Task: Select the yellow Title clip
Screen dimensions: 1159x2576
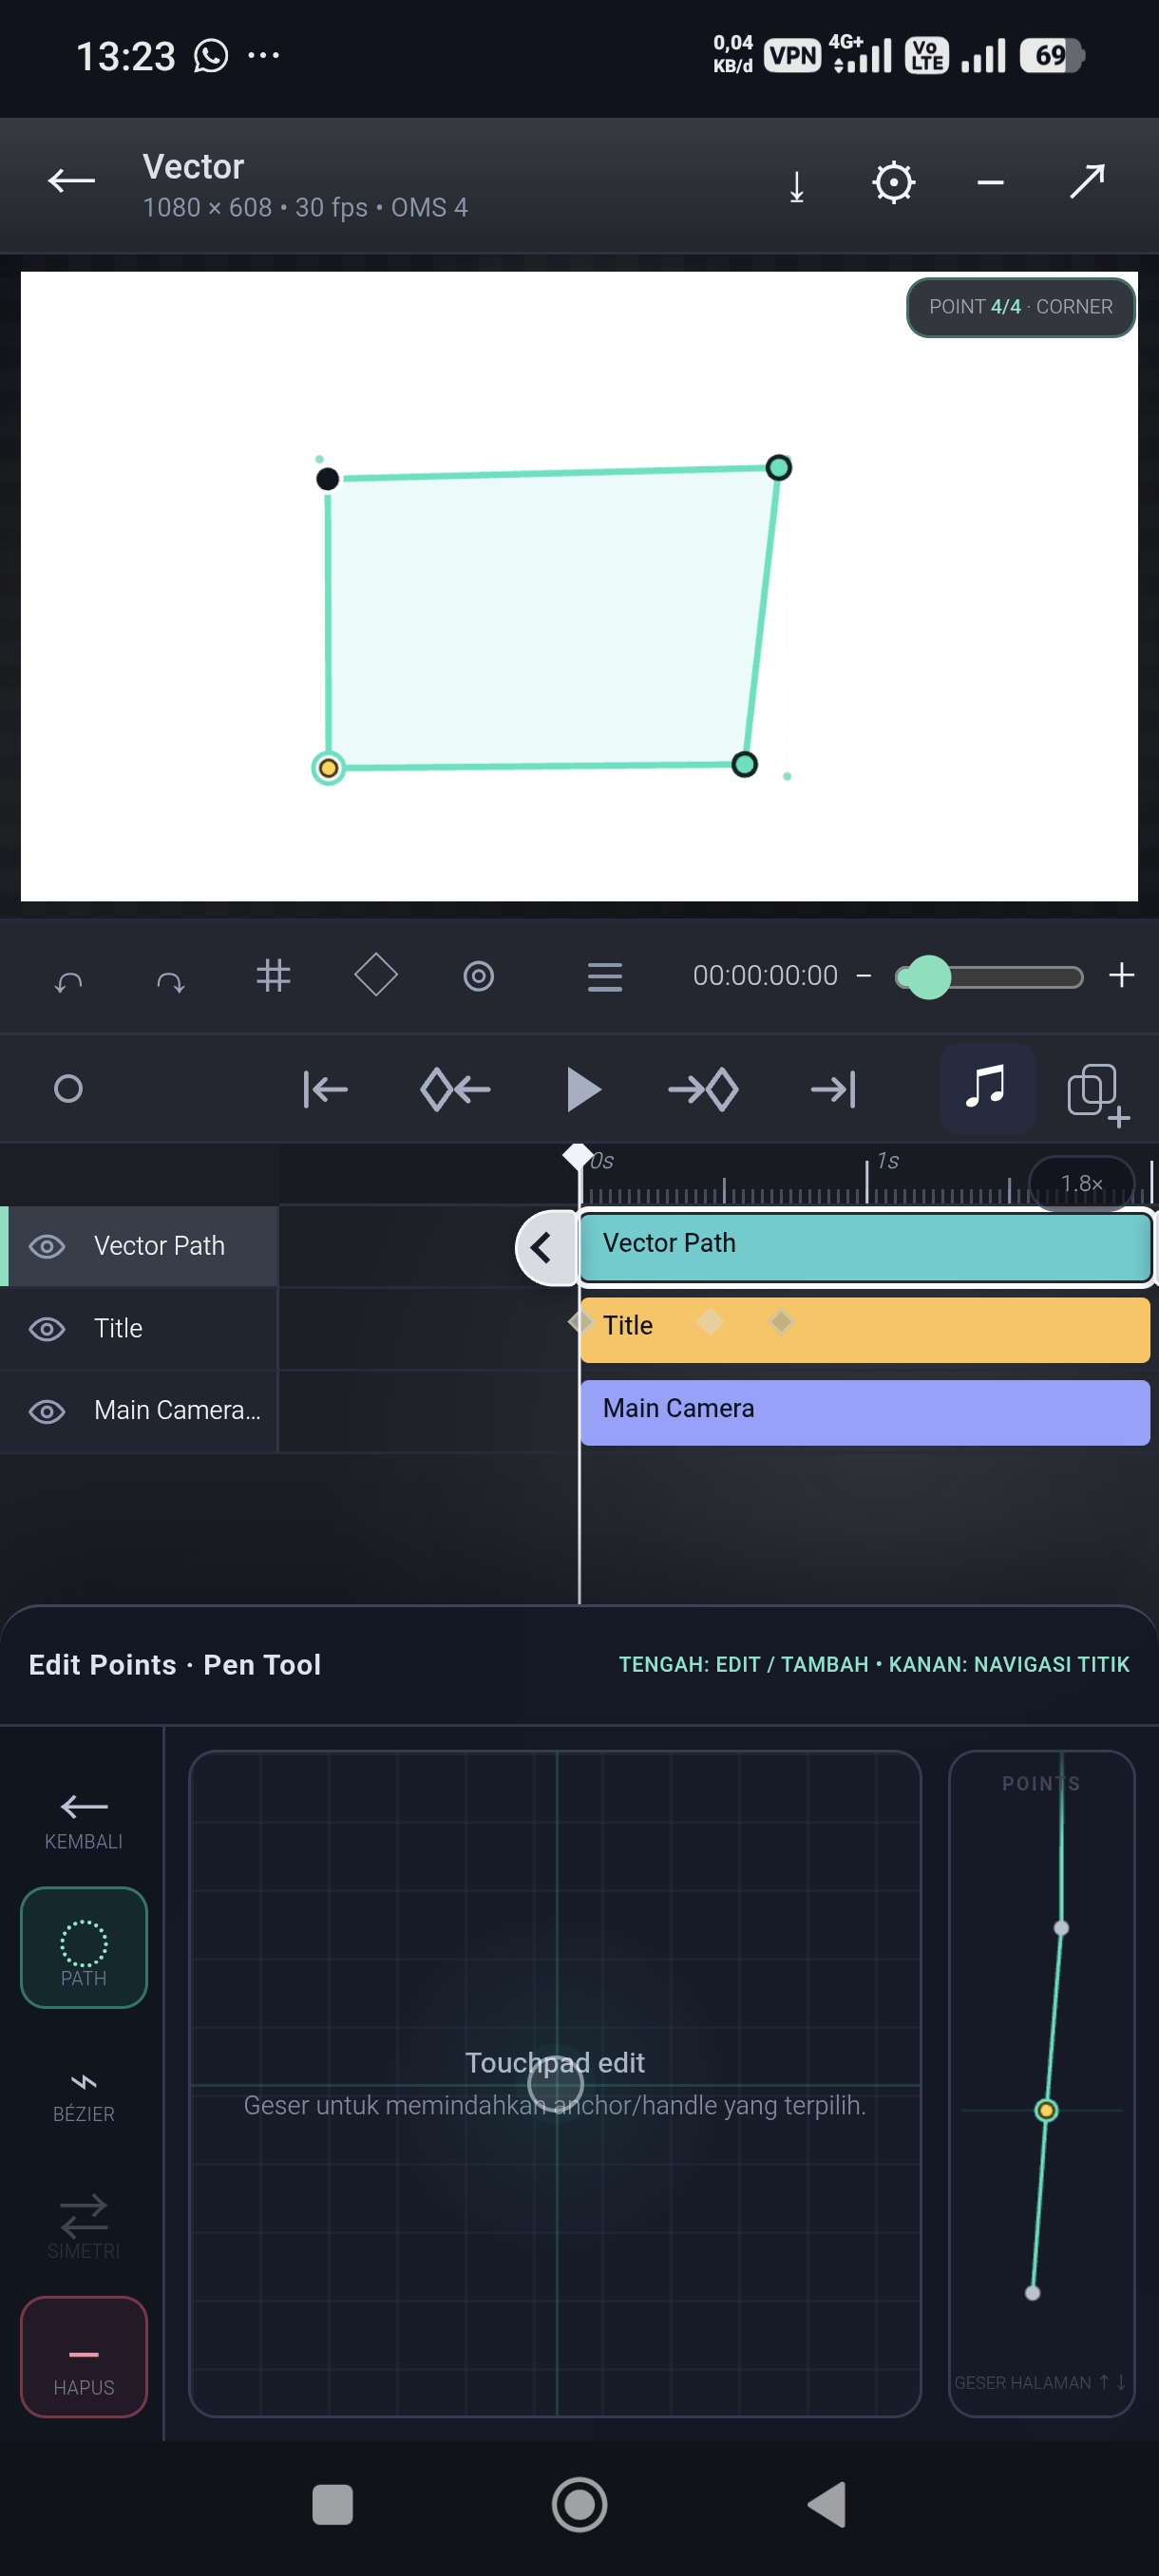Action: click(x=865, y=1329)
